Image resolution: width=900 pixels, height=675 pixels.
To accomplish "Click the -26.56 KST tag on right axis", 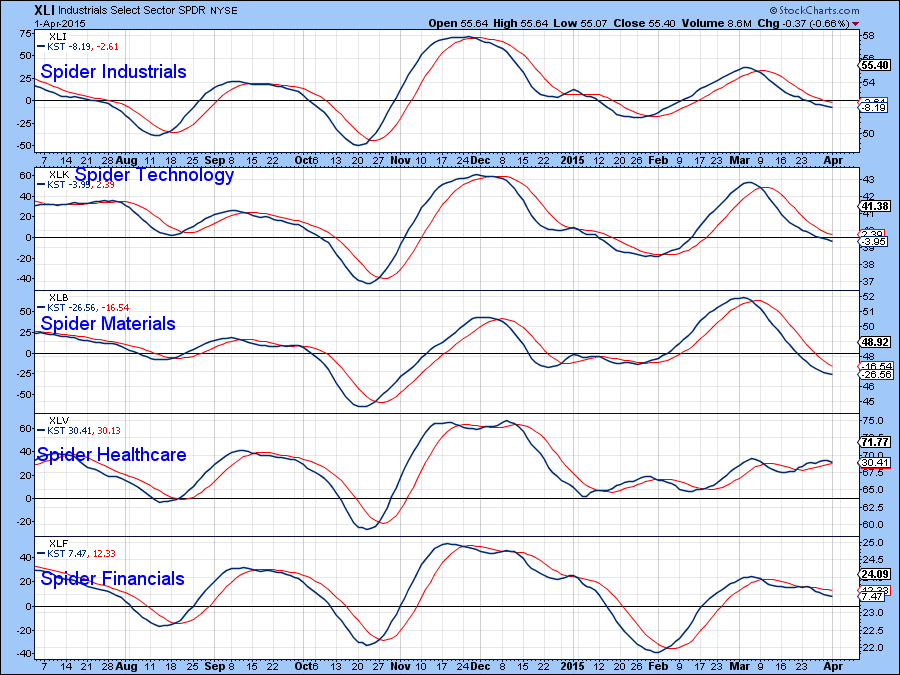I will tap(876, 374).
